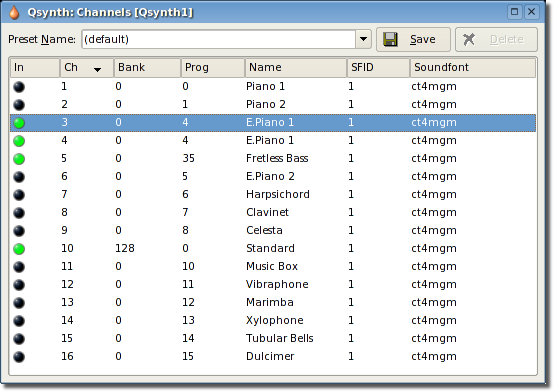The image size is (554, 392).
Task: Close the Qsynth Channels window
Action: (531, 12)
